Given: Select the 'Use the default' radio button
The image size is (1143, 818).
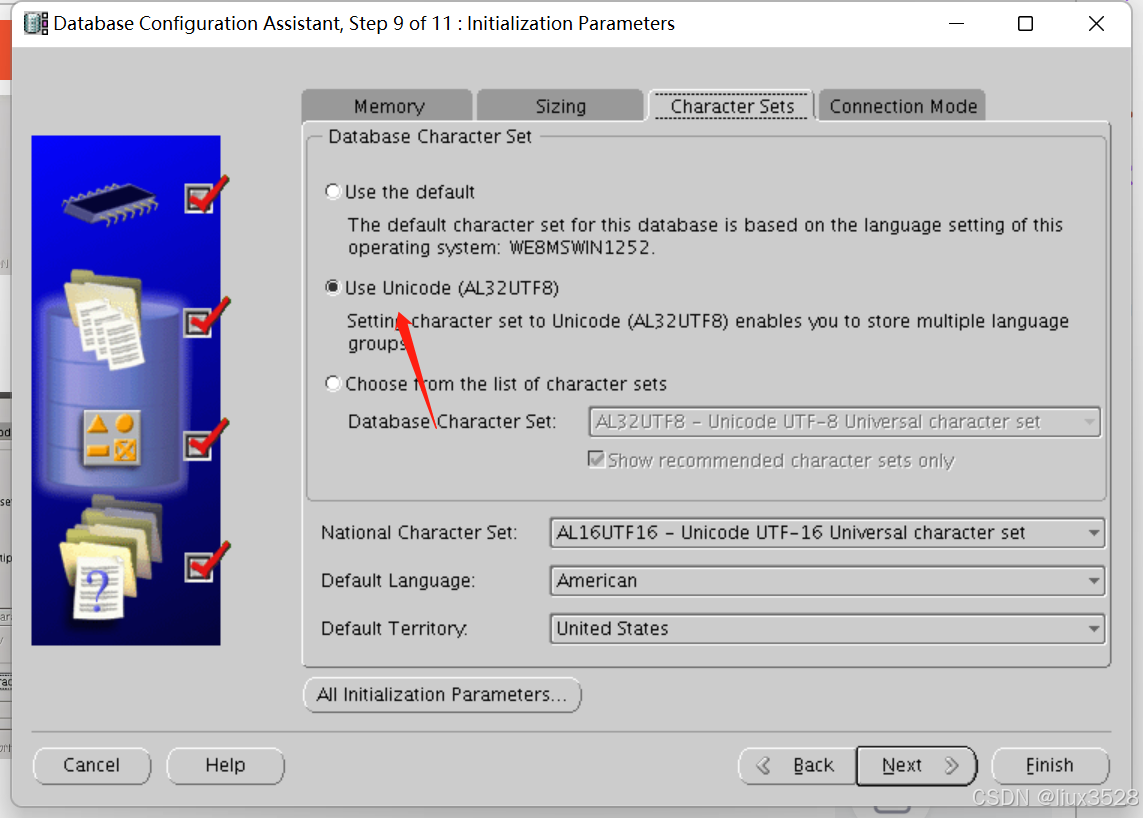Looking at the screenshot, I should 333,192.
